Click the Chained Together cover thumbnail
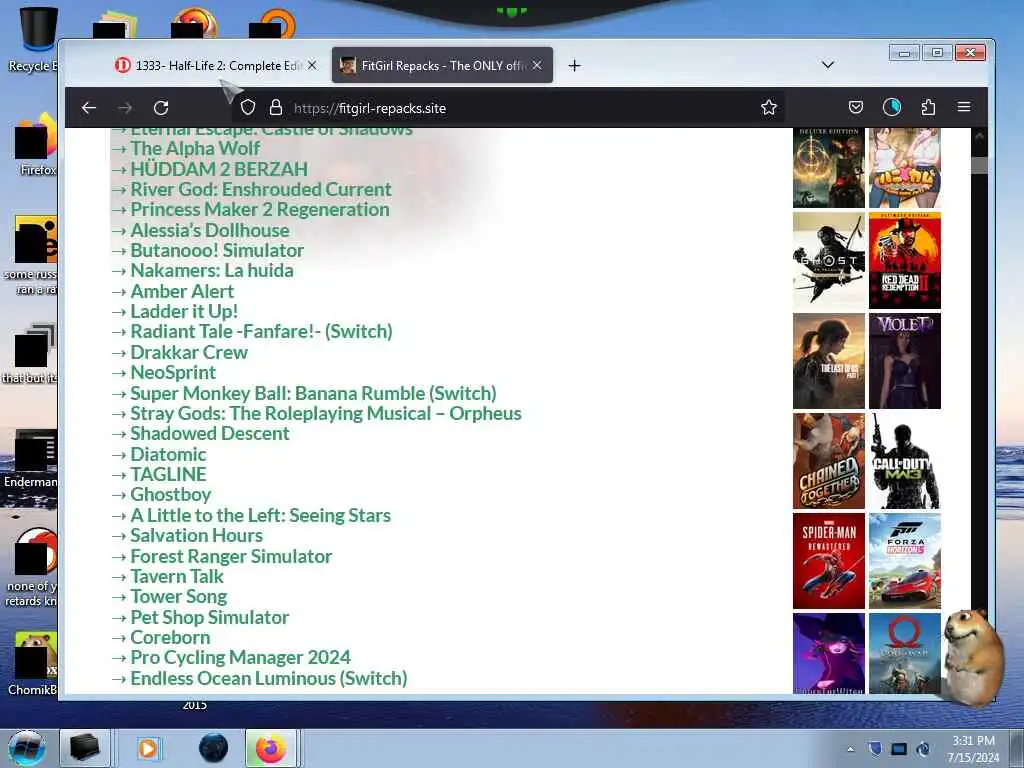 [x=829, y=461]
